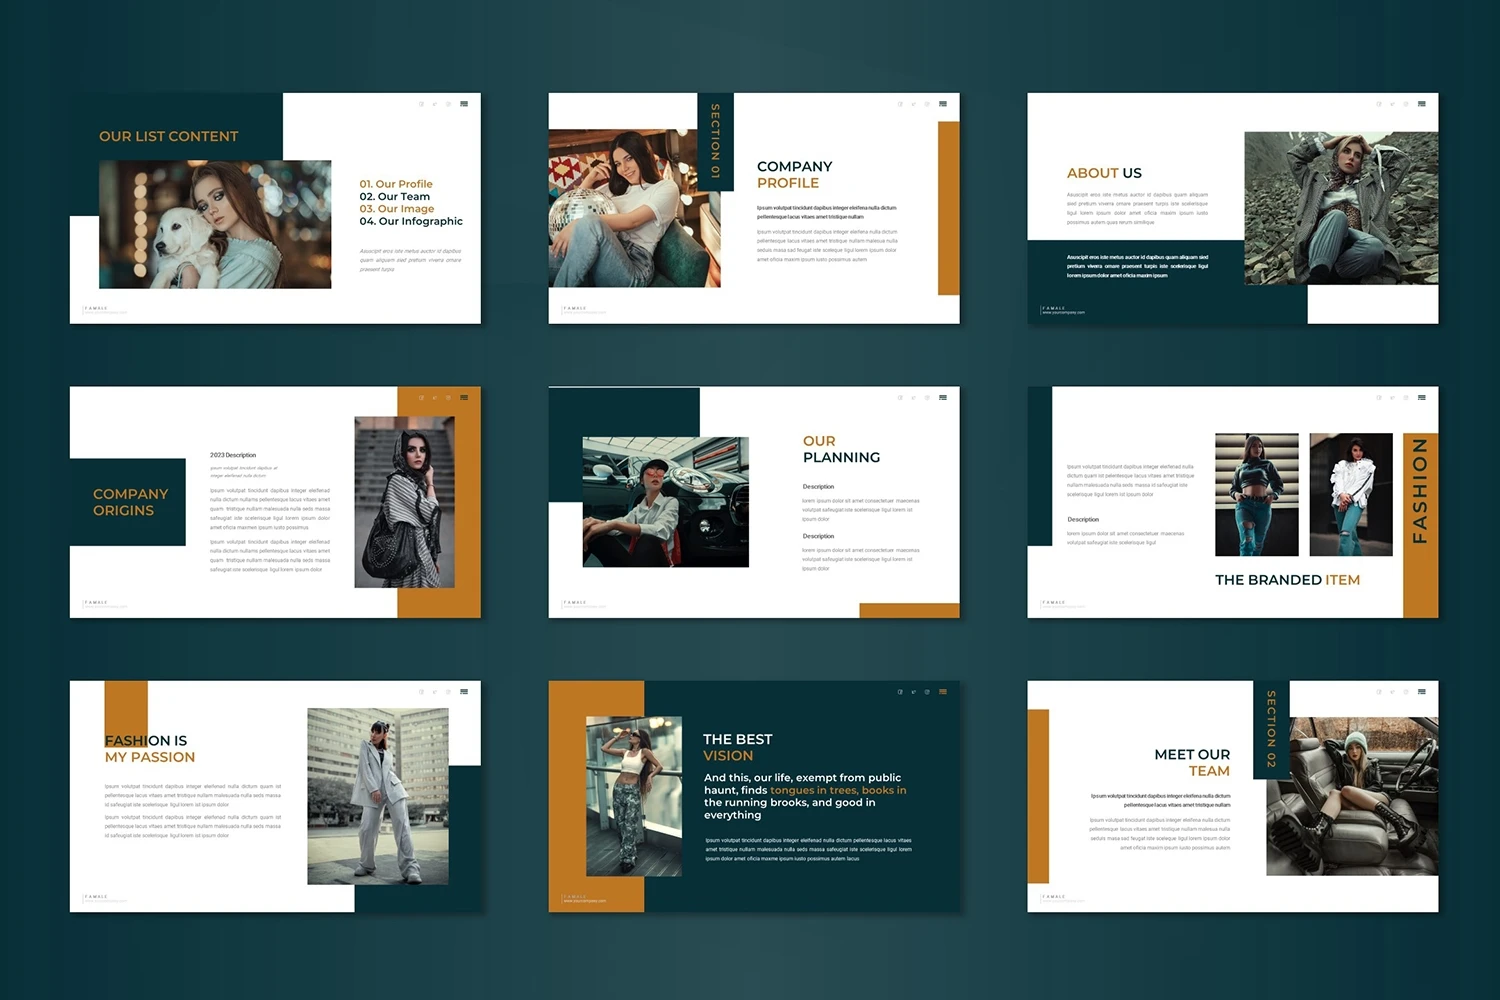Screen dimensions: 1500x1000
Task: Select the vertical 'SECTION 02' tab label
Action: point(1271,728)
